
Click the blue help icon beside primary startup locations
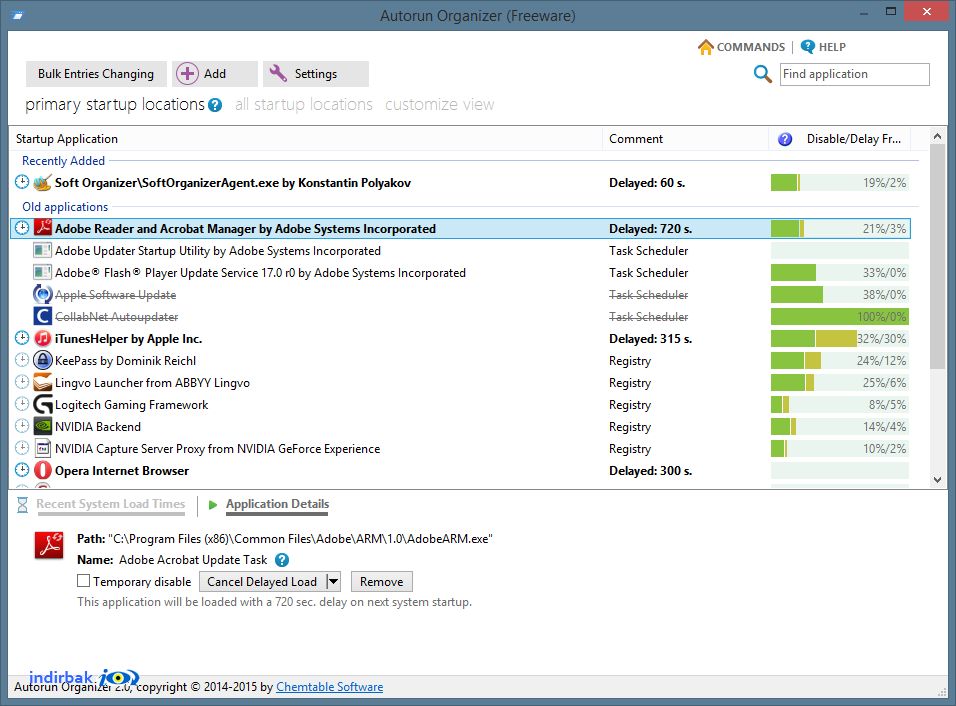(x=215, y=105)
